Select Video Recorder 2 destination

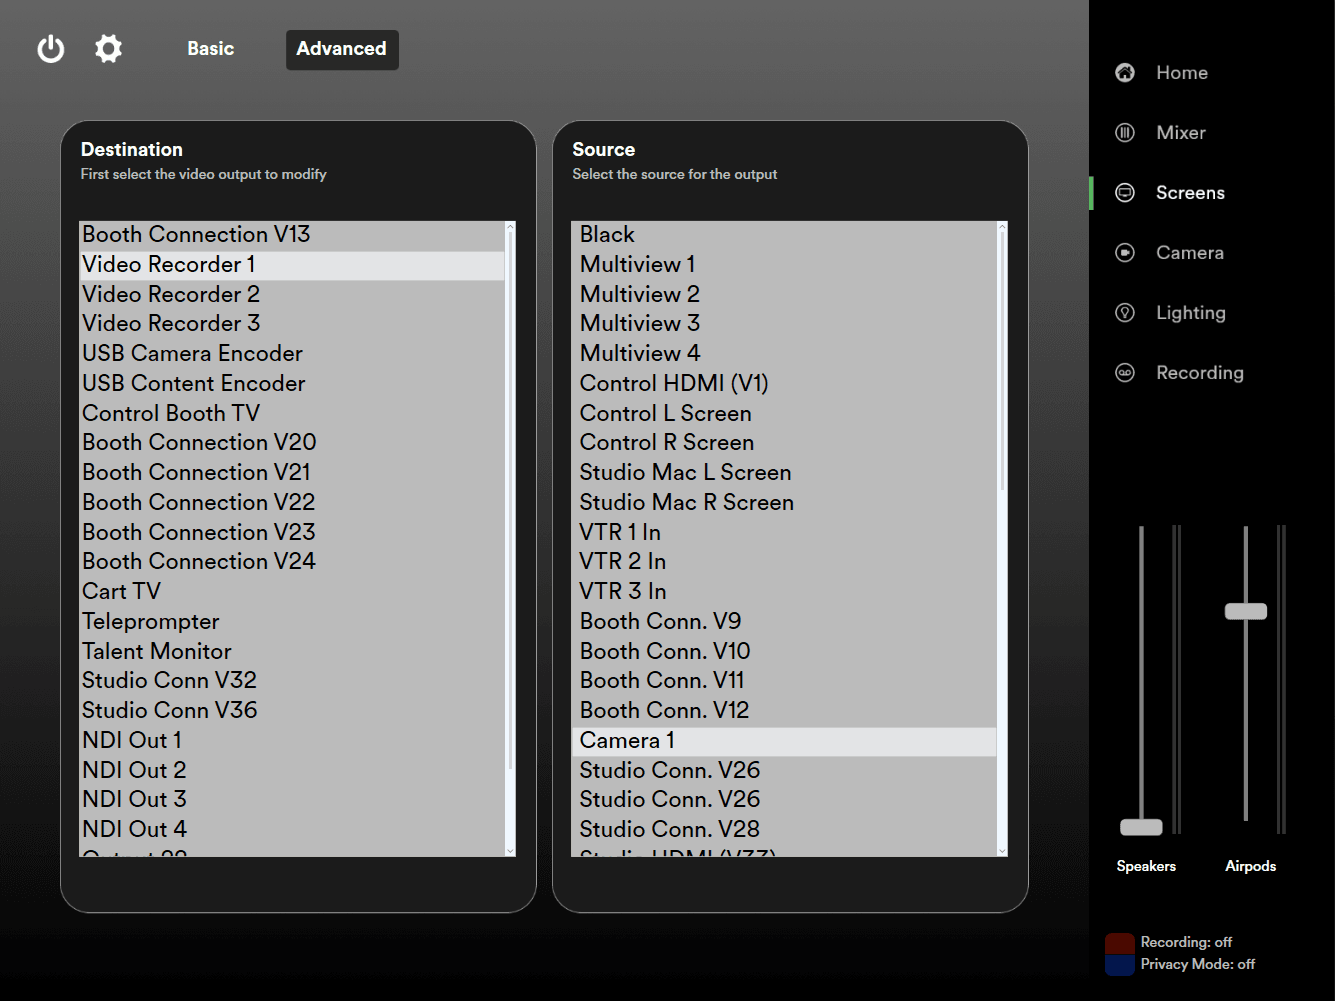point(292,295)
